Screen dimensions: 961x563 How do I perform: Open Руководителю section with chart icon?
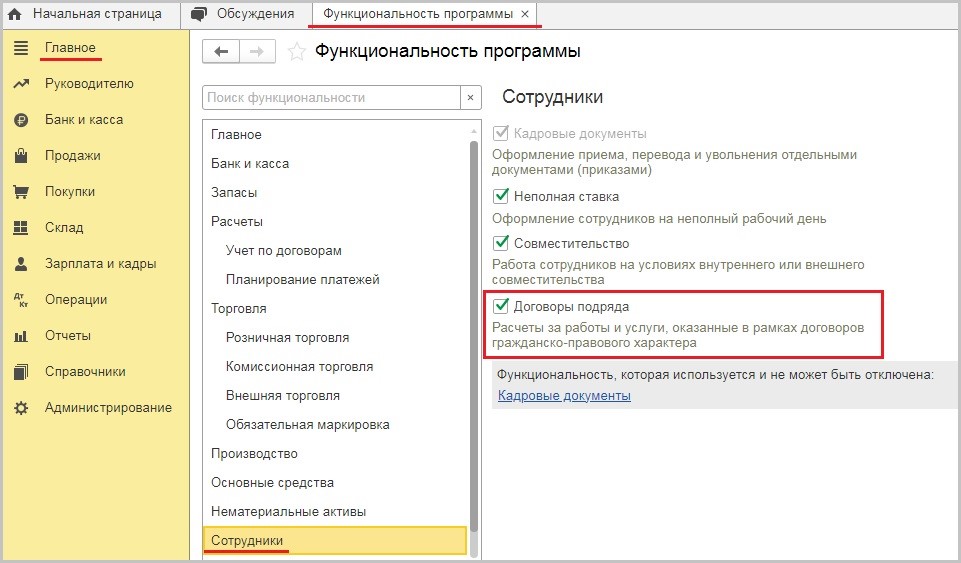pyautogui.click(x=21, y=84)
